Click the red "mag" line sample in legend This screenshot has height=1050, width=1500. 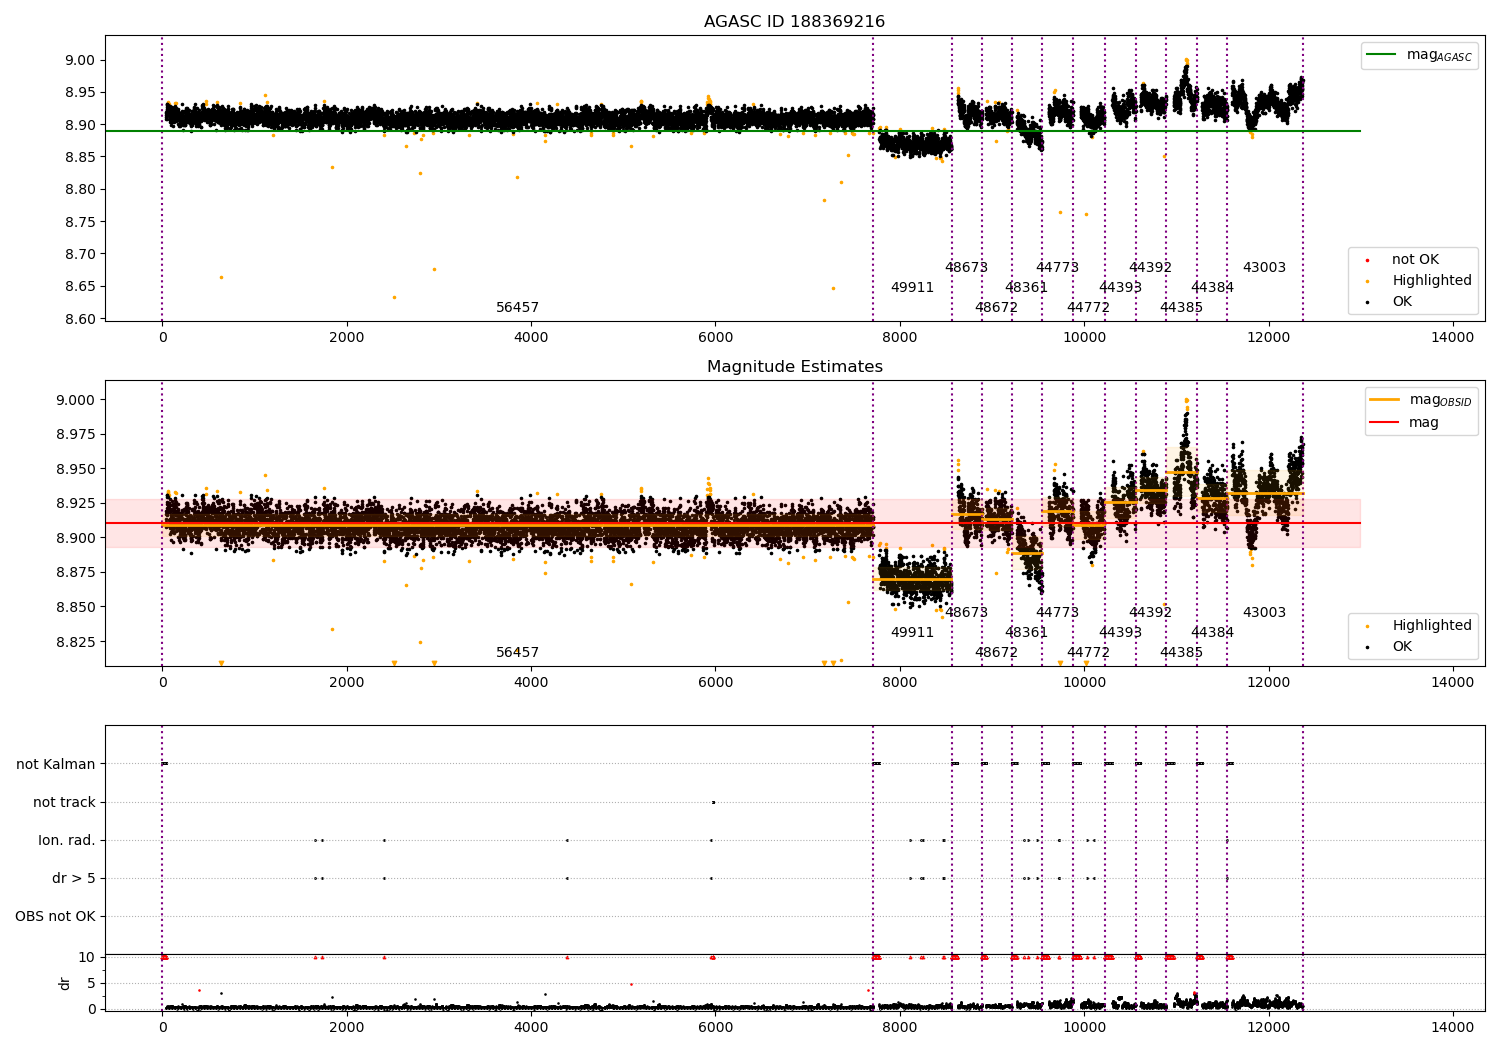pos(1385,423)
